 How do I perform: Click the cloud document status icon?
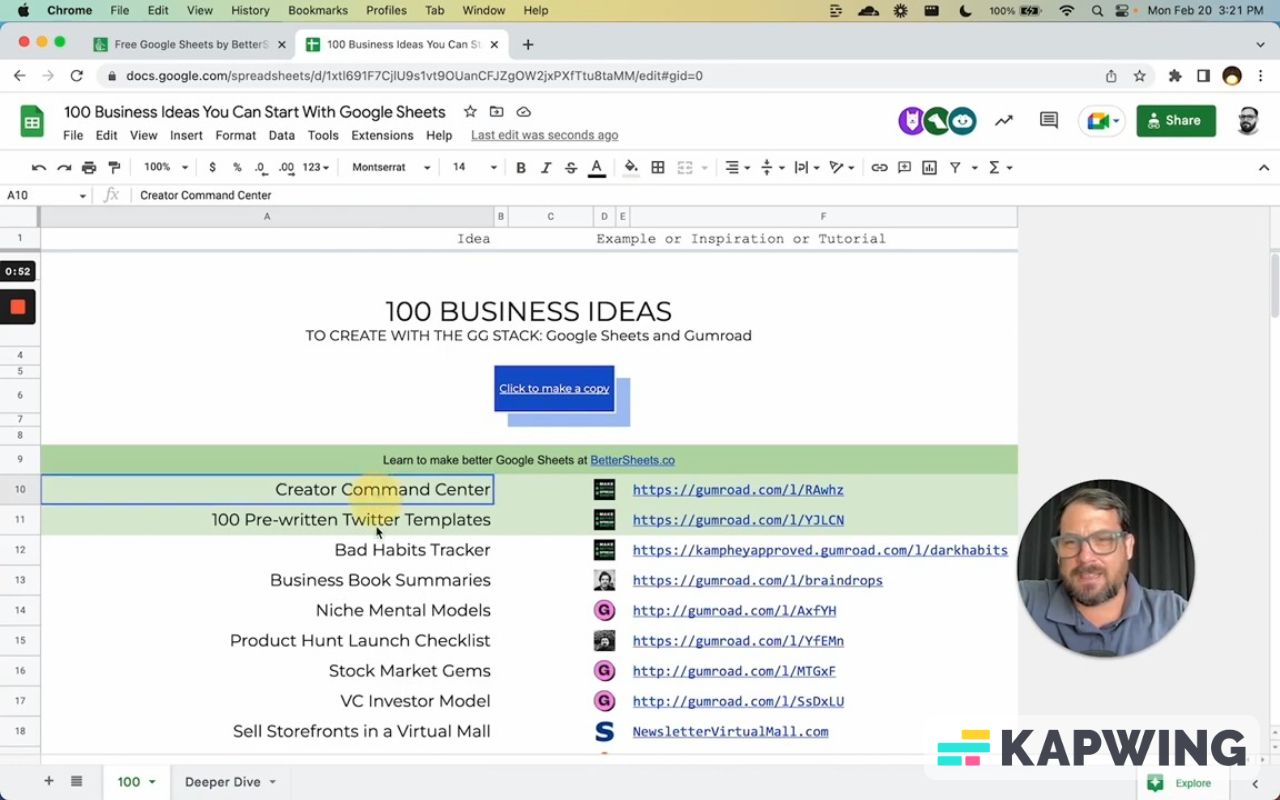click(523, 112)
